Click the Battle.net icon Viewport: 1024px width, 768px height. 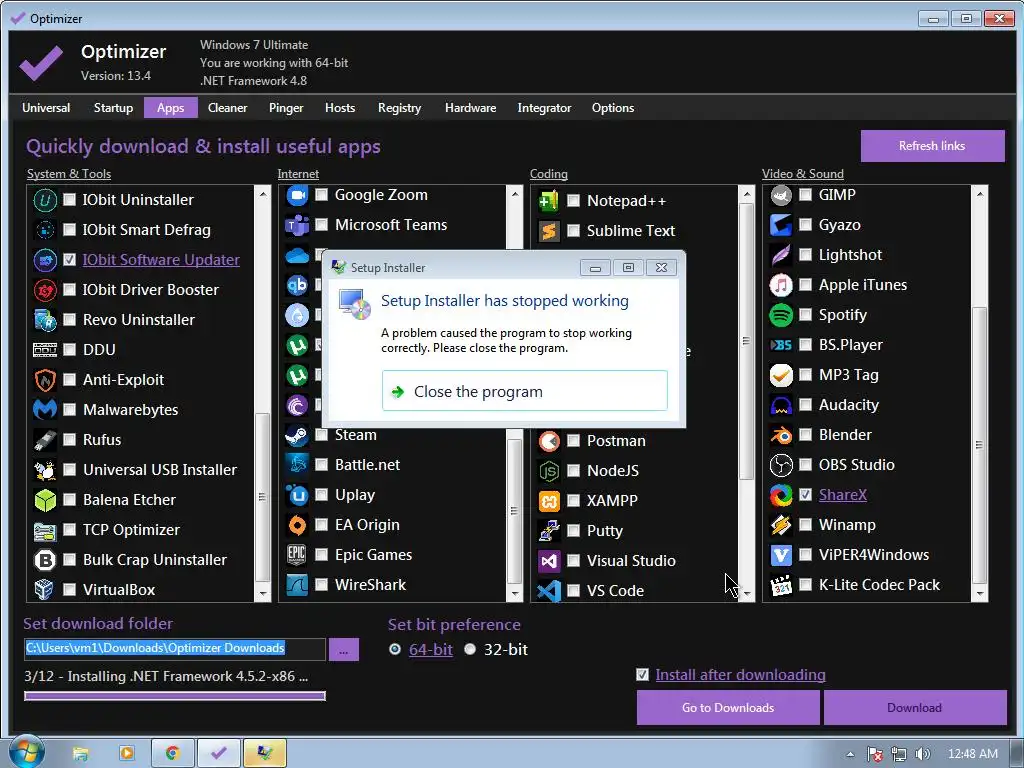(297, 465)
